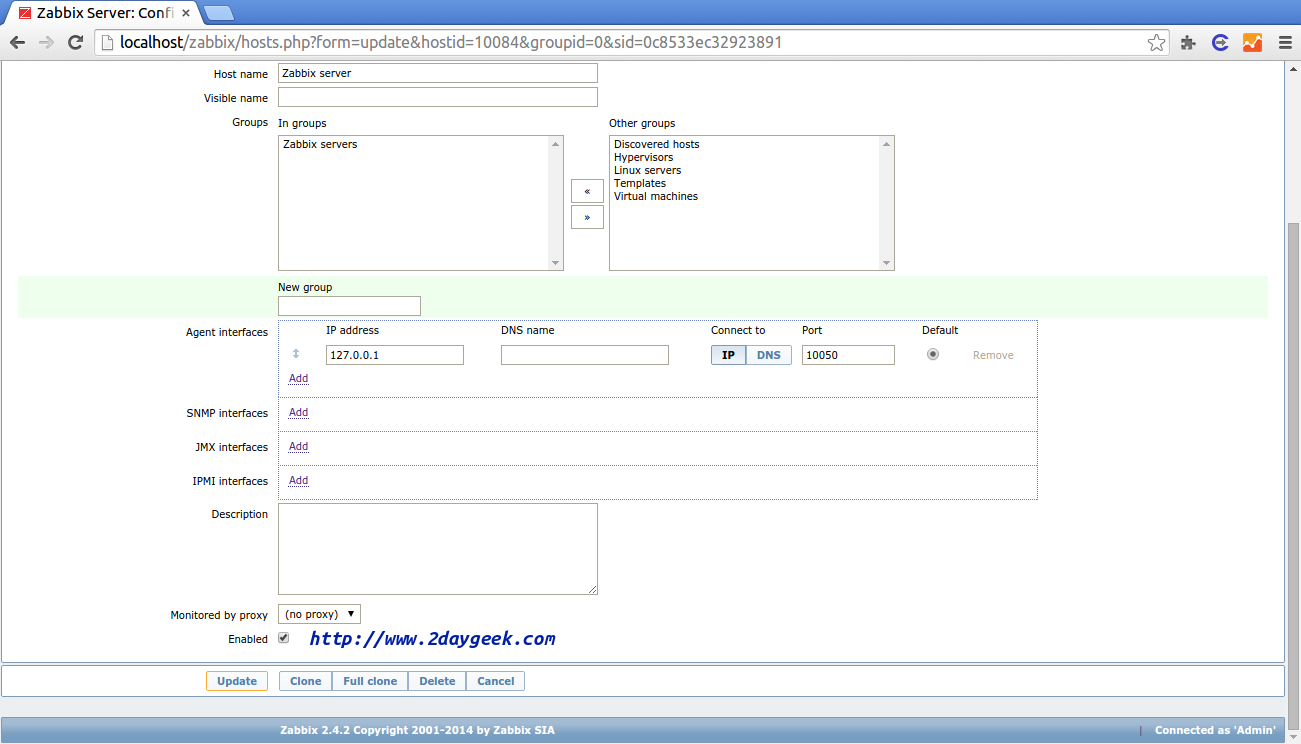The width and height of the screenshot is (1301, 744).
Task: Select Templates in Other groups
Action: pyautogui.click(x=640, y=183)
